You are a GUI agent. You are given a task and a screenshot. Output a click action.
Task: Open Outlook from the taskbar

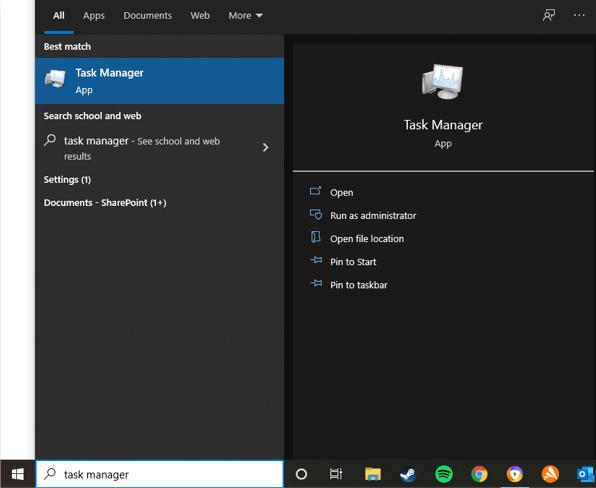(x=585, y=474)
